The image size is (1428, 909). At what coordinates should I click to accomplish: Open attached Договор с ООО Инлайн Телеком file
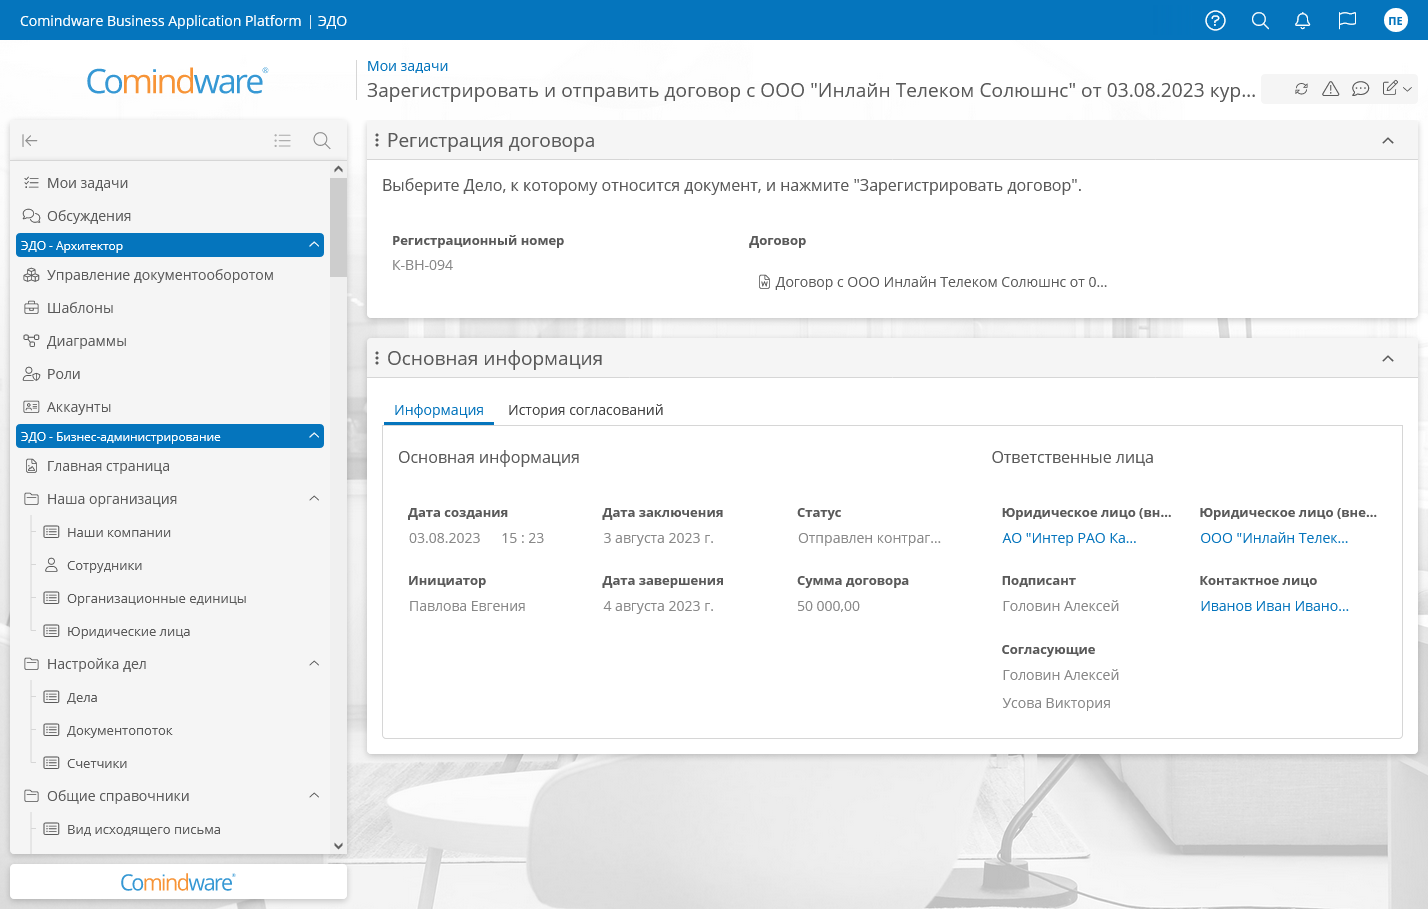(x=933, y=282)
